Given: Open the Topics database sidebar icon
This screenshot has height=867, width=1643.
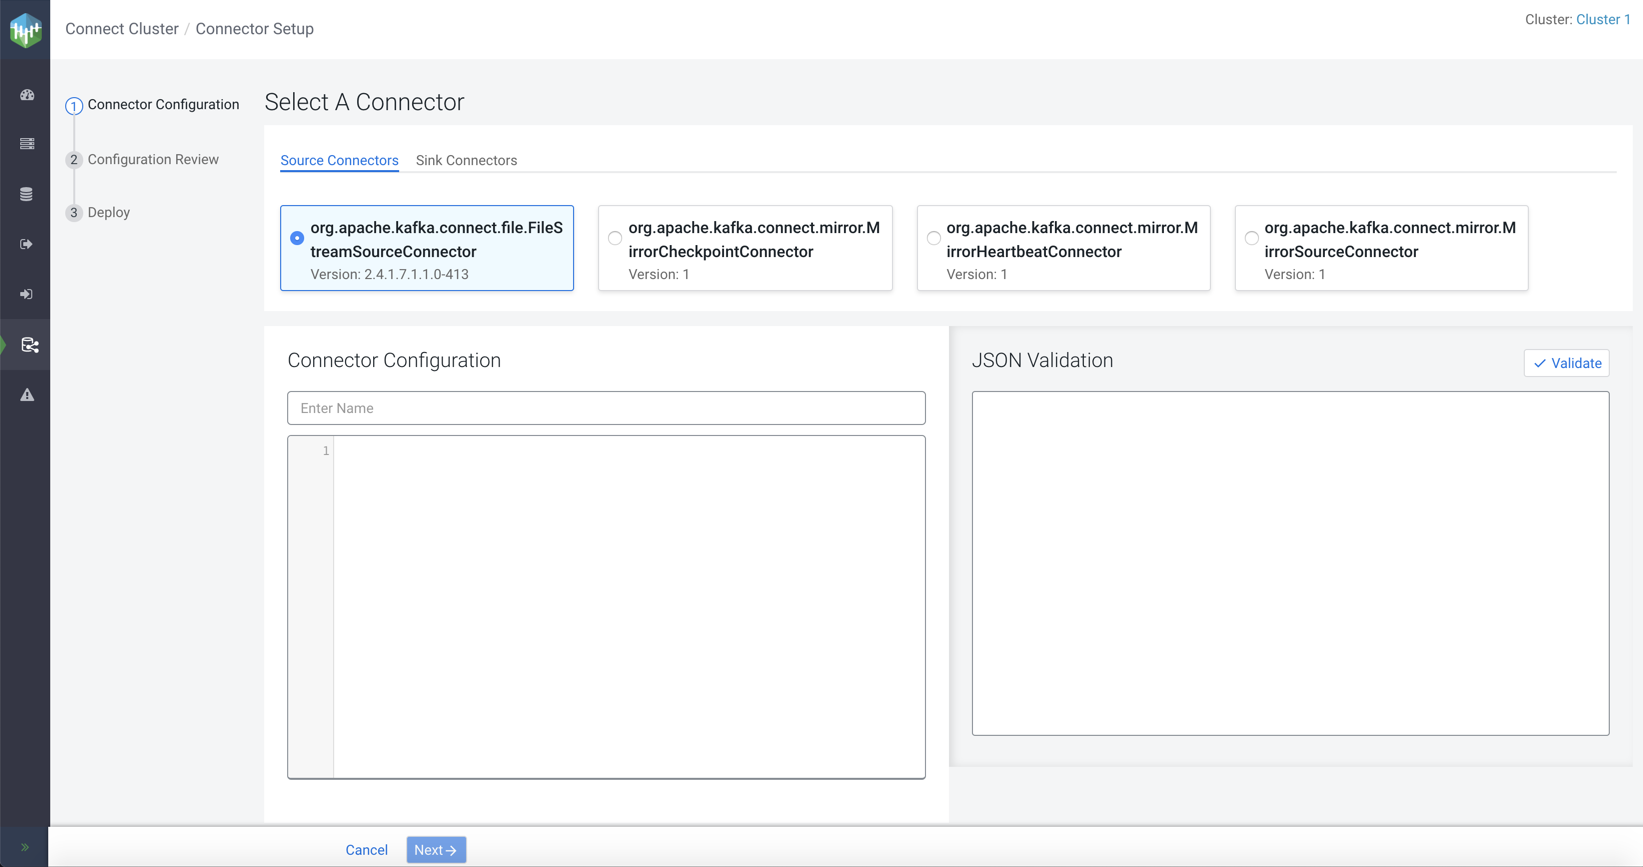Looking at the screenshot, I should tap(27, 194).
